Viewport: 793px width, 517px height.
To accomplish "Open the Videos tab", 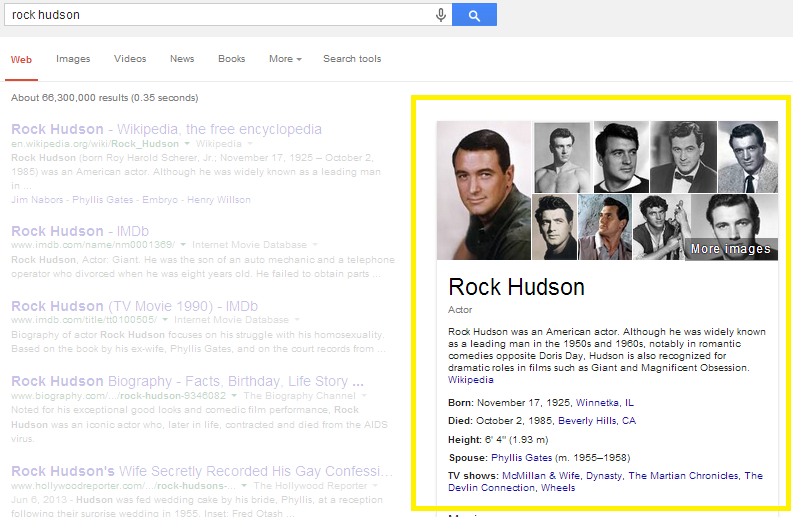I will (130, 59).
